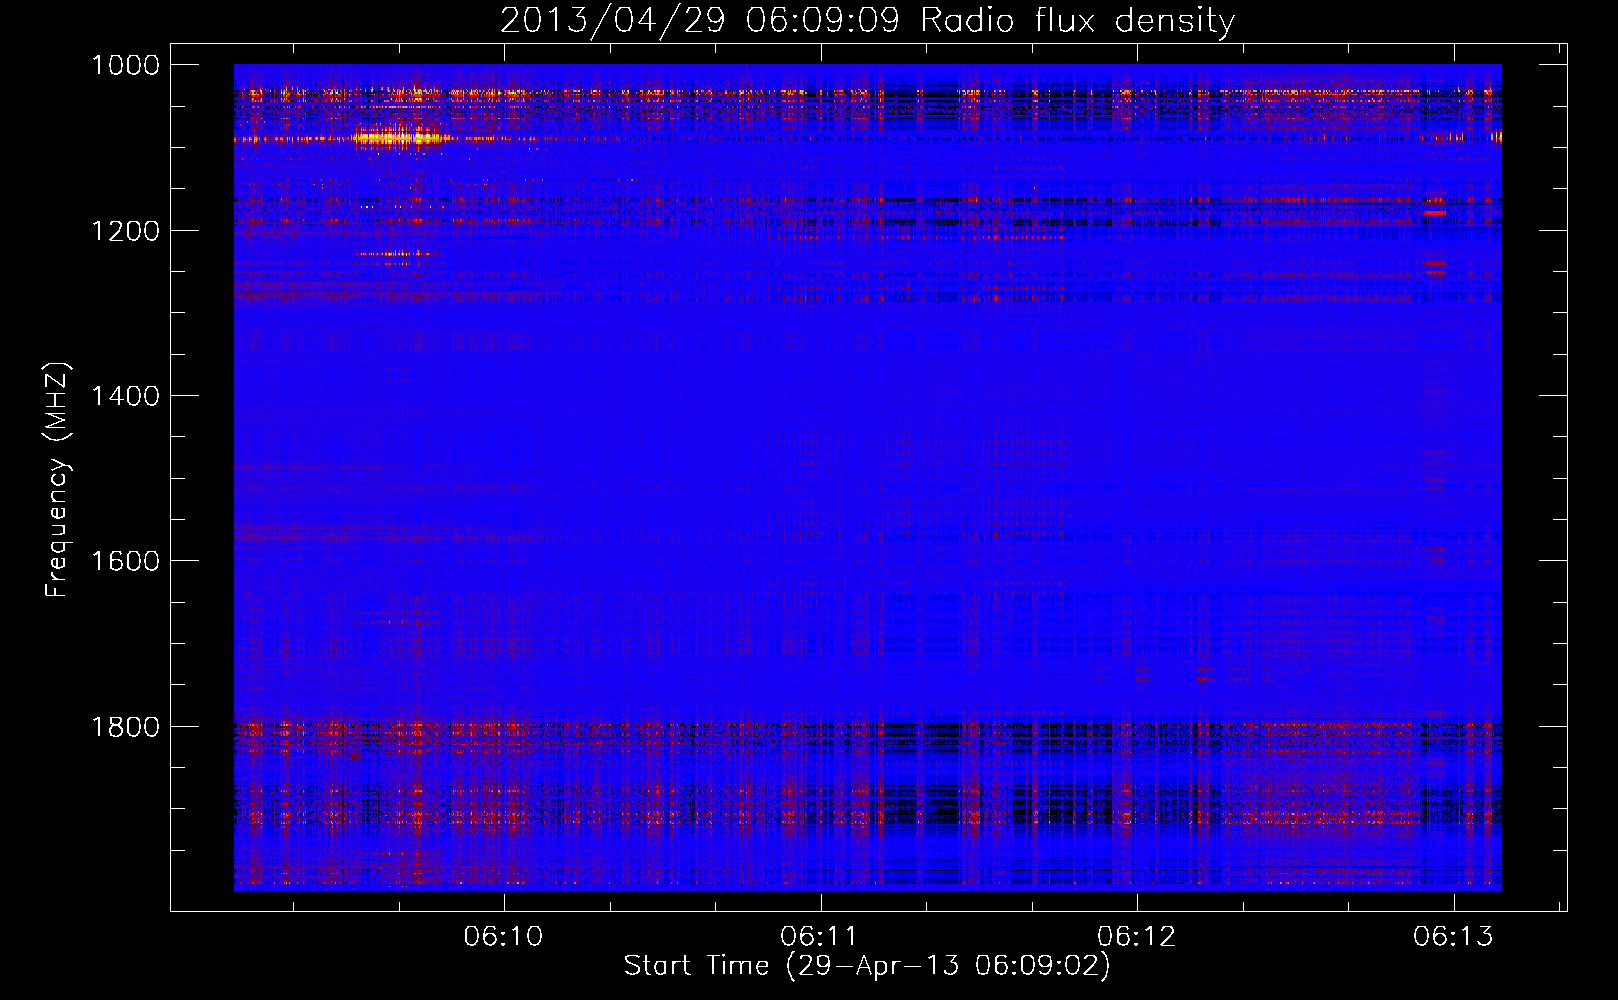The image size is (1618, 1000).
Task: Click the 06:12 time tick label
Action: [1137, 936]
